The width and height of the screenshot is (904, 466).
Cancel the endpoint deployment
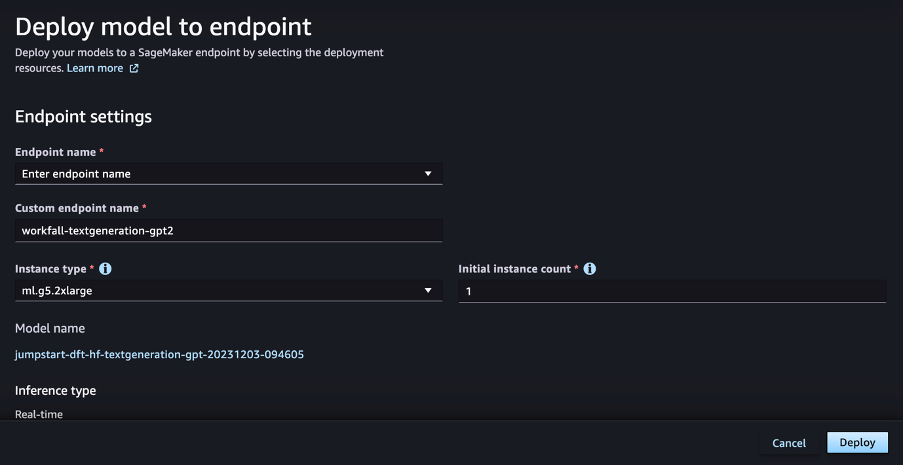point(789,443)
